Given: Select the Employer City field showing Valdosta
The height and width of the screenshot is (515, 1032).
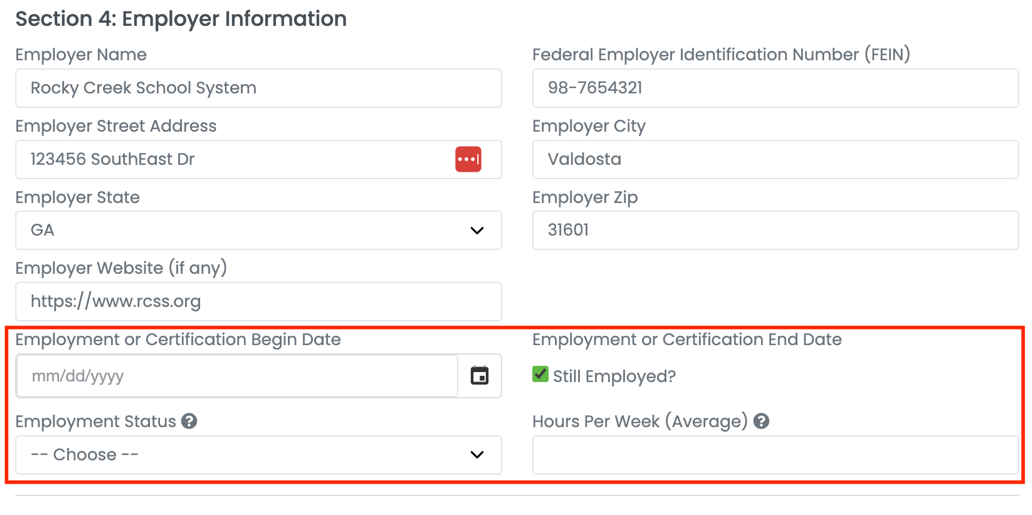Looking at the screenshot, I should pos(774,159).
